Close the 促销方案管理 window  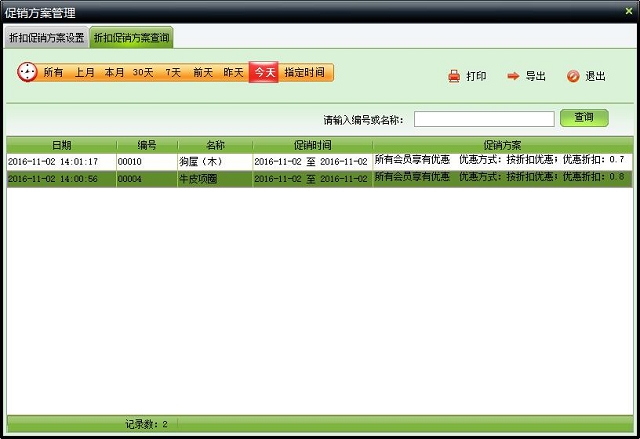tap(629, 11)
